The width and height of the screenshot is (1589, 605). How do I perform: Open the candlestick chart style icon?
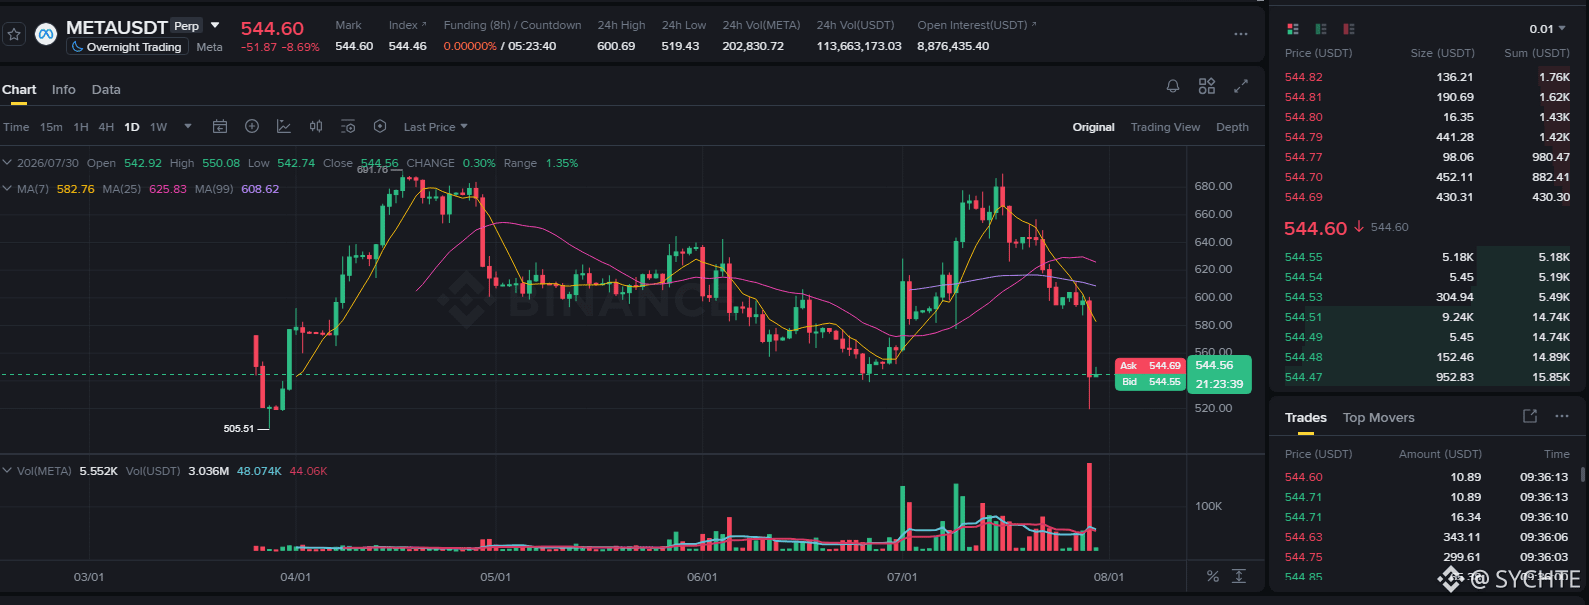316,126
